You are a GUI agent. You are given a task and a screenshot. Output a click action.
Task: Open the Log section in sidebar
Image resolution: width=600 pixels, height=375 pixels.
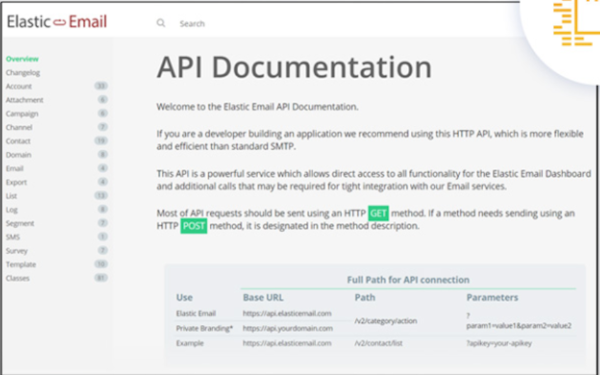(11, 210)
